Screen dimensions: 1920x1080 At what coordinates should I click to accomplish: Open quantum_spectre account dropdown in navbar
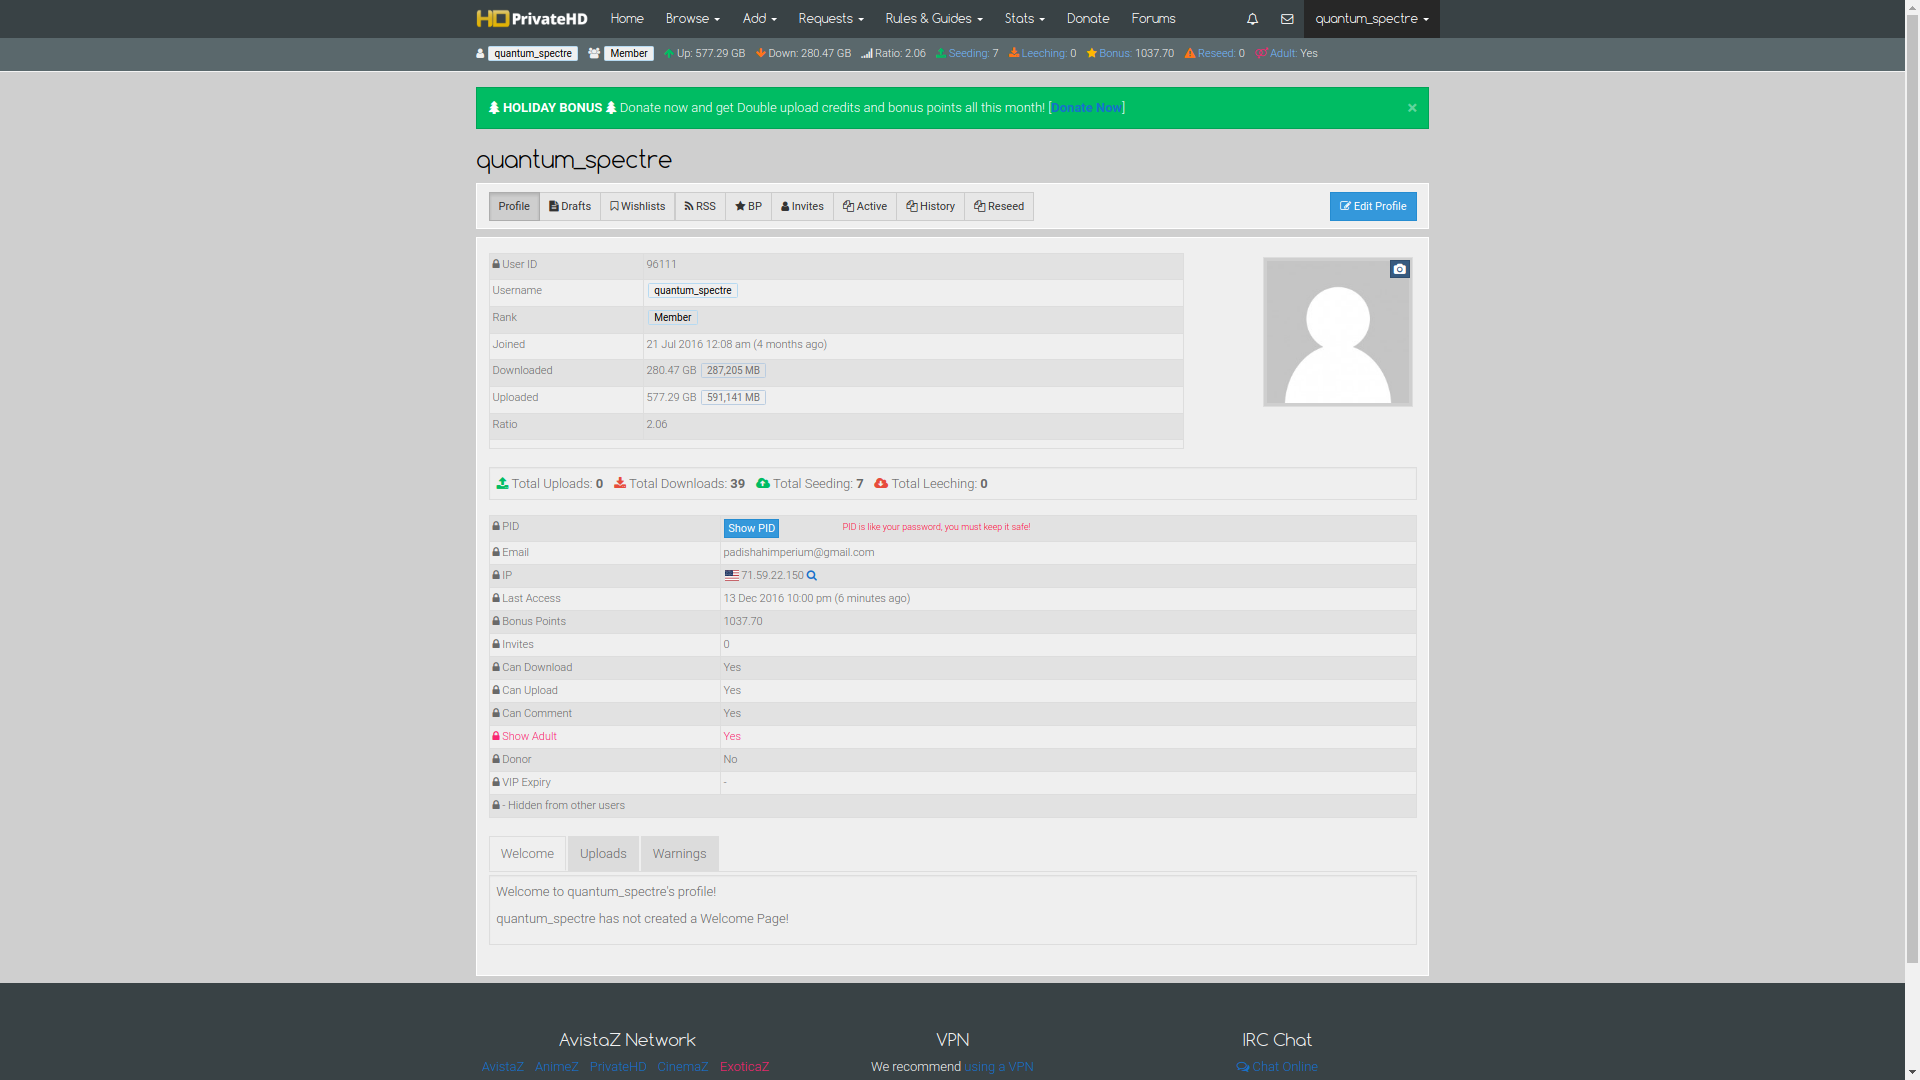pyautogui.click(x=1371, y=19)
